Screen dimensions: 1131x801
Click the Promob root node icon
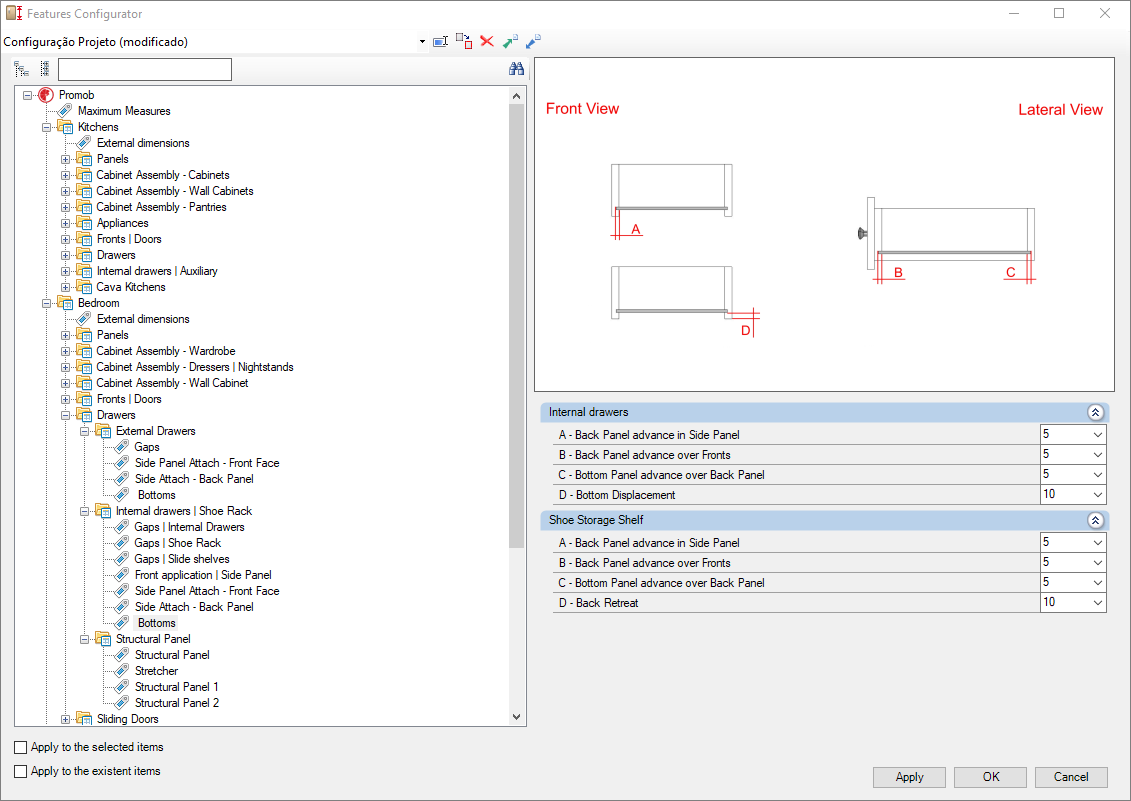tap(46, 95)
